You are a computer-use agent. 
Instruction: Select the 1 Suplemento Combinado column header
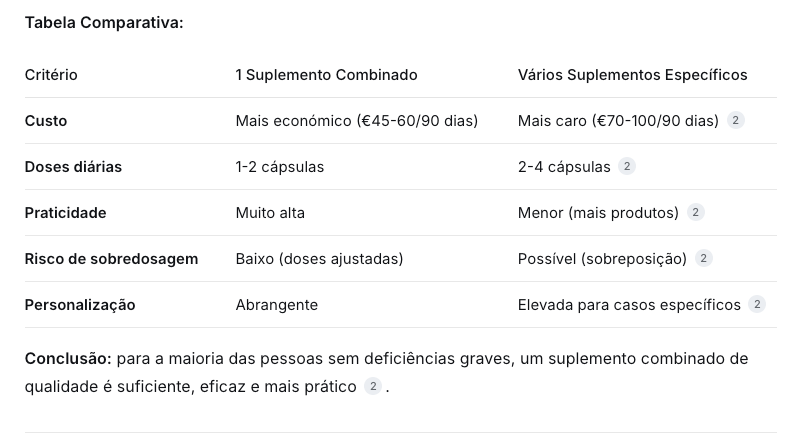point(326,75)
